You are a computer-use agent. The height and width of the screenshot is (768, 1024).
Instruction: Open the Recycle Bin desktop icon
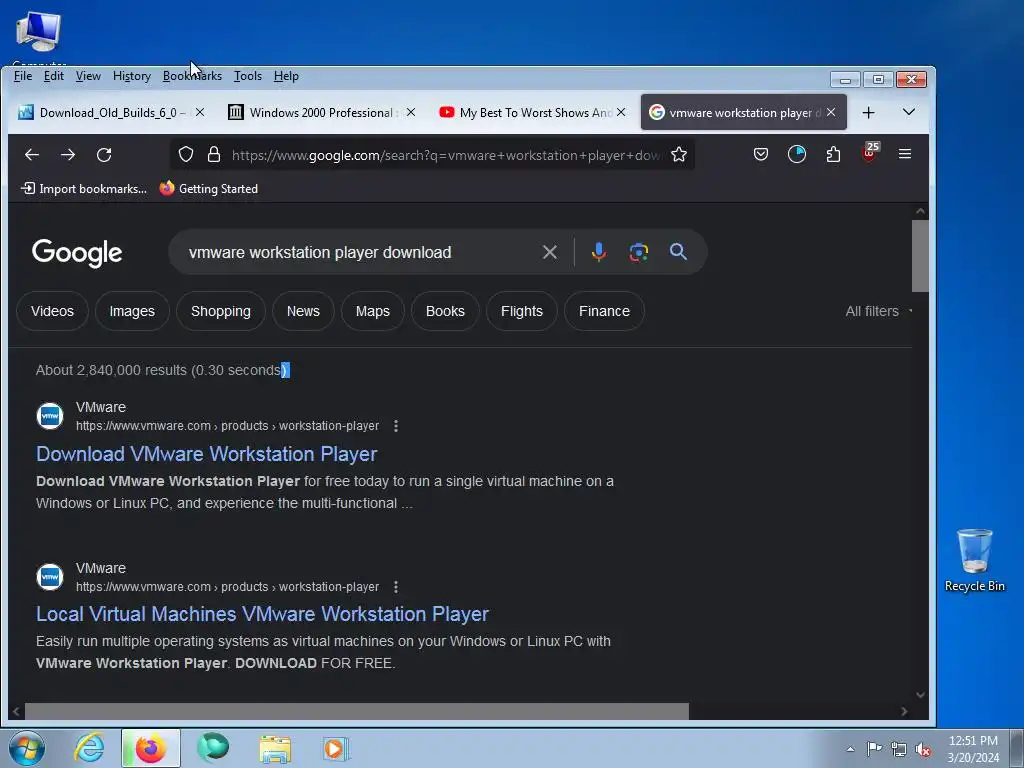pyautogui.click(x=974, y=560)
